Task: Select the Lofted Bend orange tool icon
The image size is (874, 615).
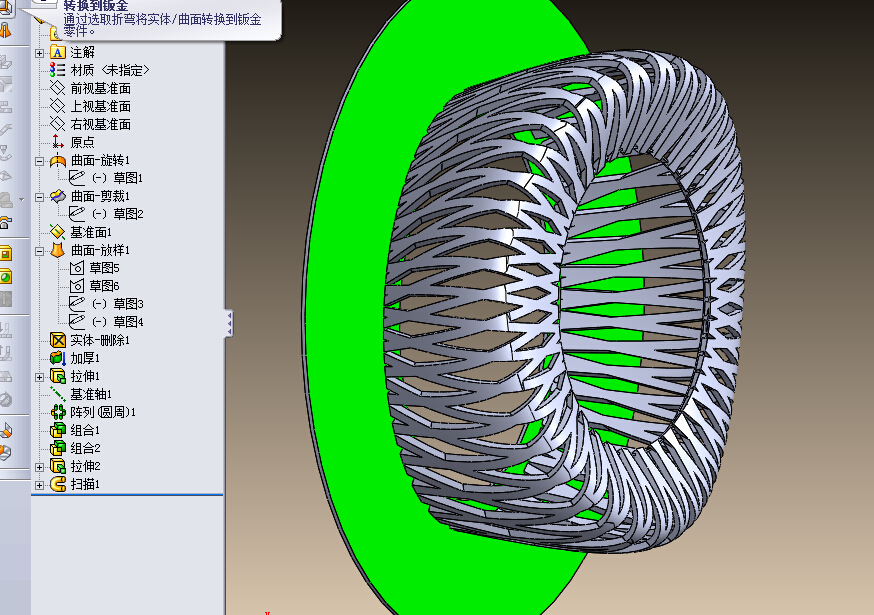Action: click(x=6, y=30)
